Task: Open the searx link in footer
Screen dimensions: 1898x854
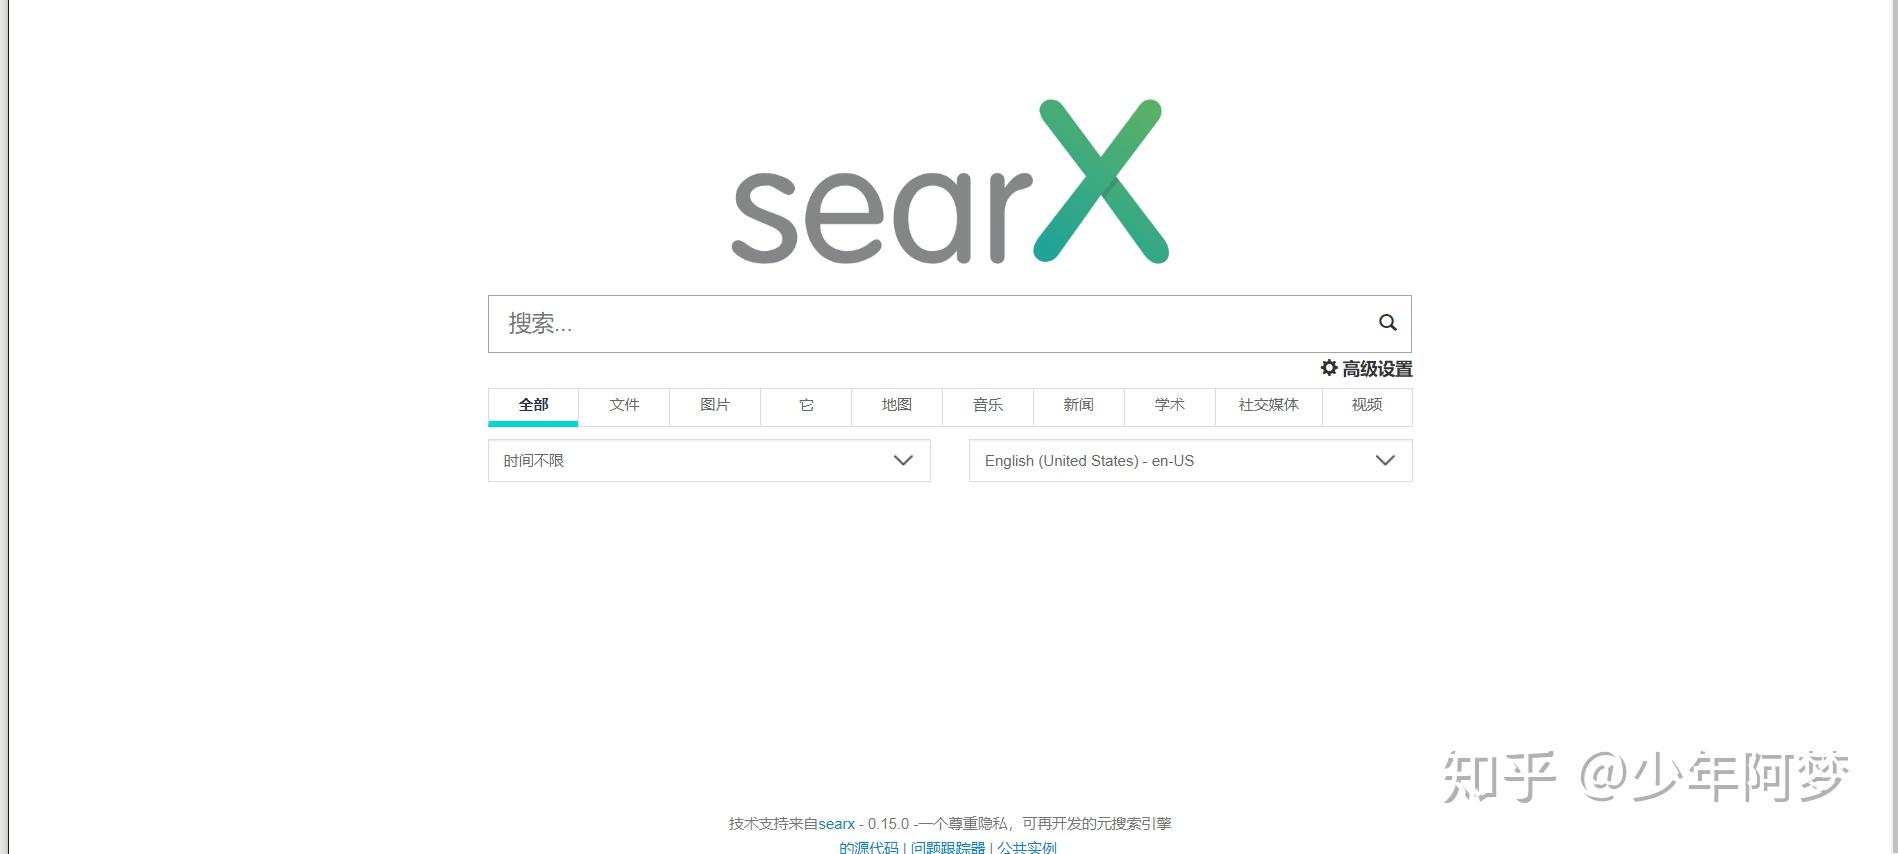Action: coord(837,824)
